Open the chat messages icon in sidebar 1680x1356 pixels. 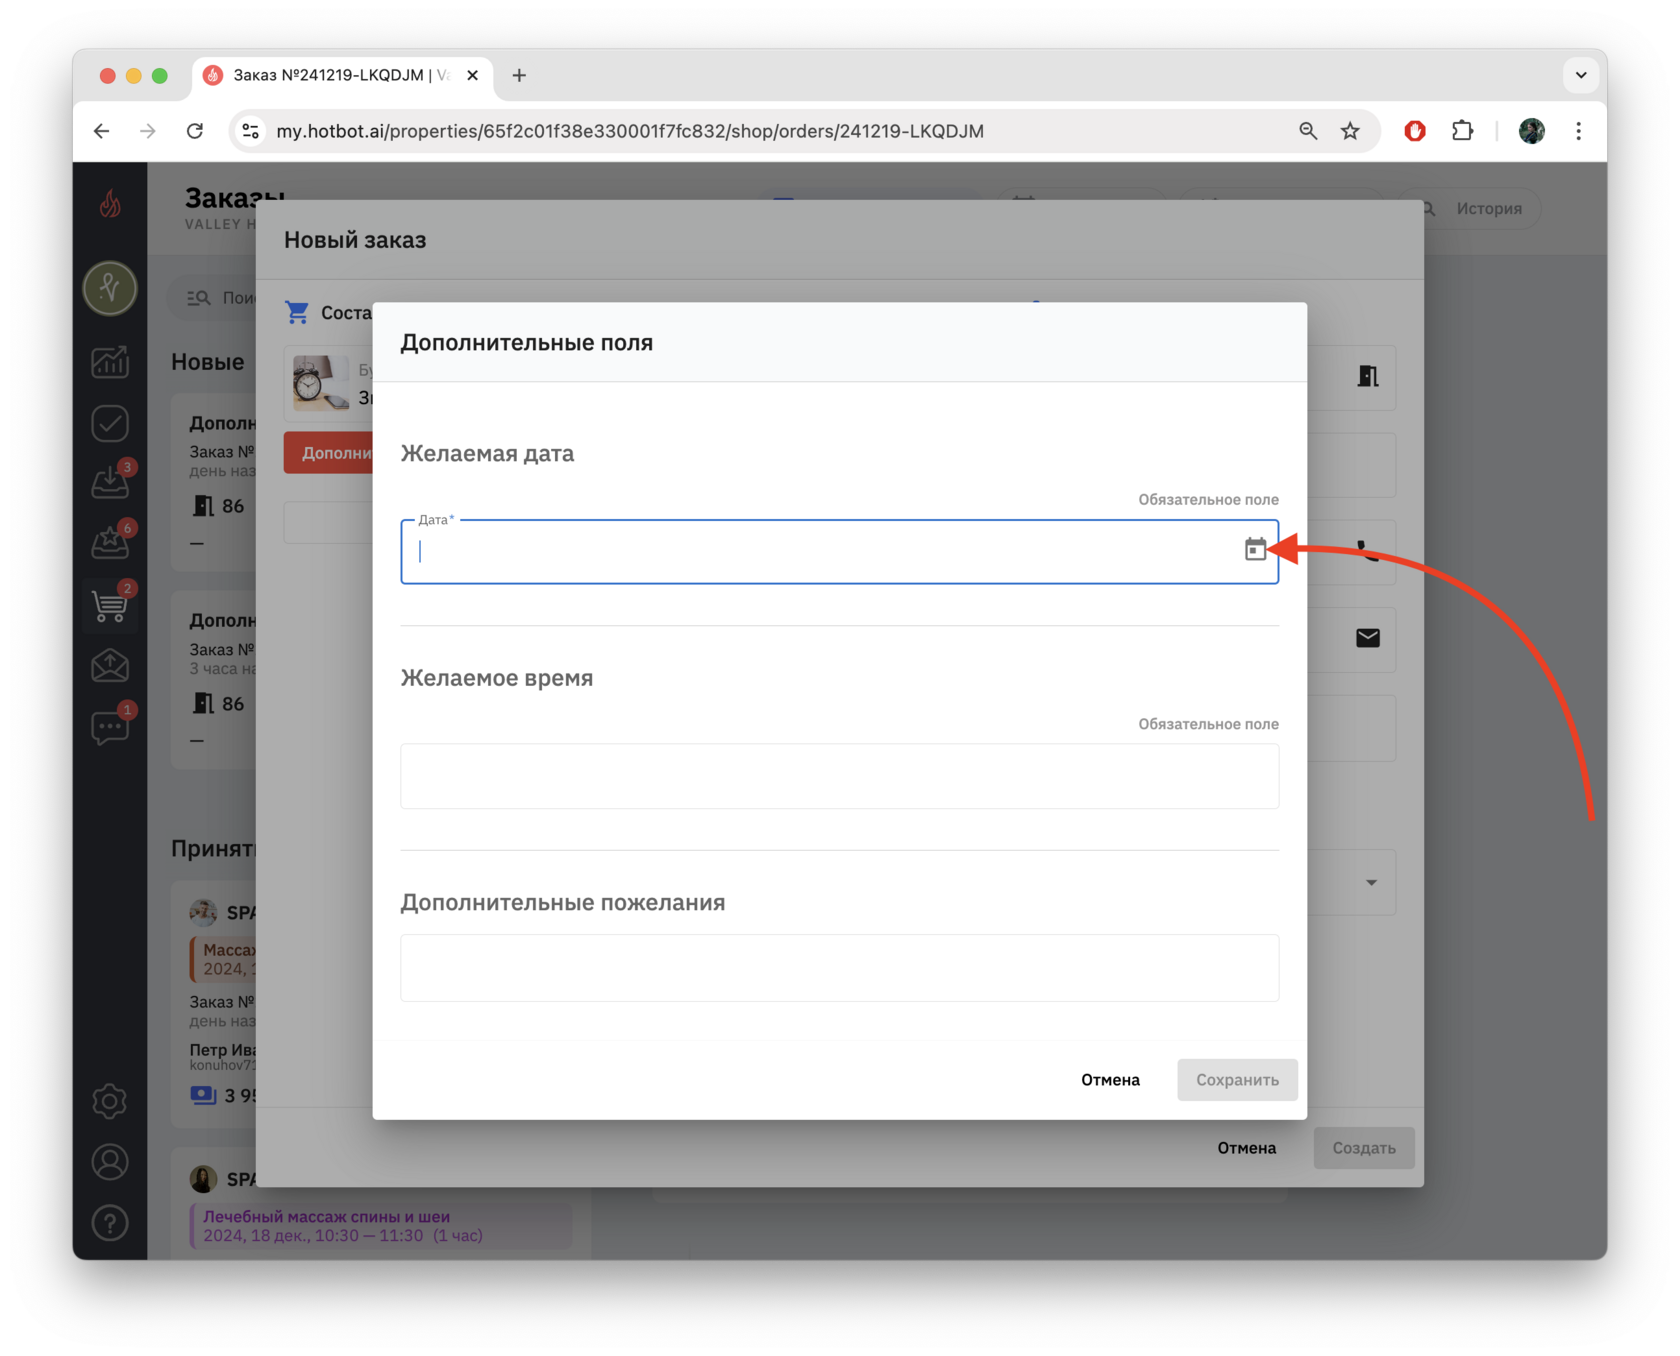(x=110, y=727)
